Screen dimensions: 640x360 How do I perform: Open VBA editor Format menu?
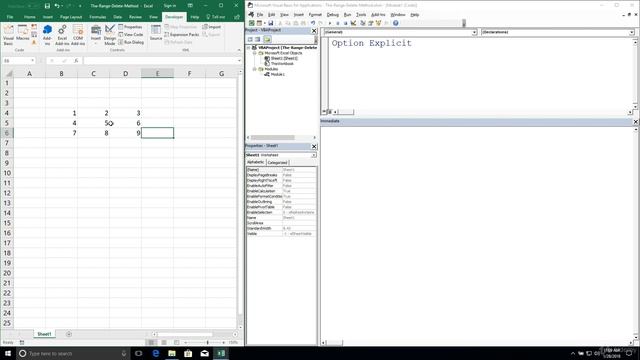(315, 15)
